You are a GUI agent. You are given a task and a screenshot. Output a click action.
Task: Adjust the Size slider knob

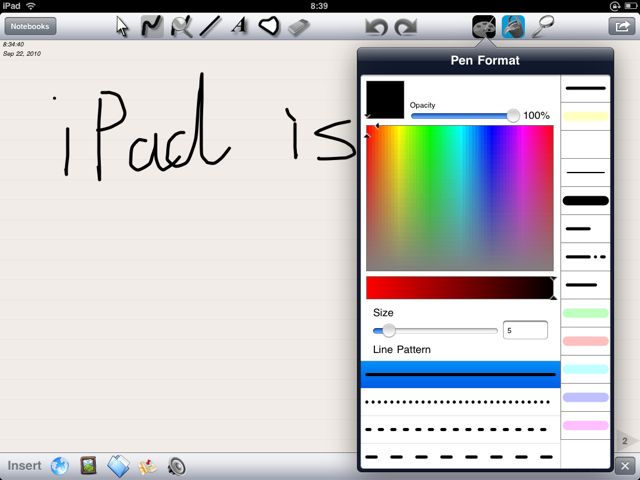pyautogui.click(x=389, y=330)
